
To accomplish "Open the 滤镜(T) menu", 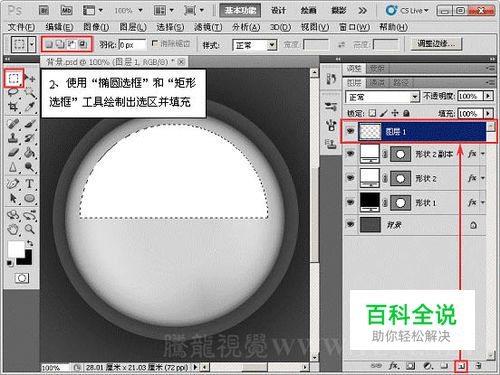I will 208,27.
